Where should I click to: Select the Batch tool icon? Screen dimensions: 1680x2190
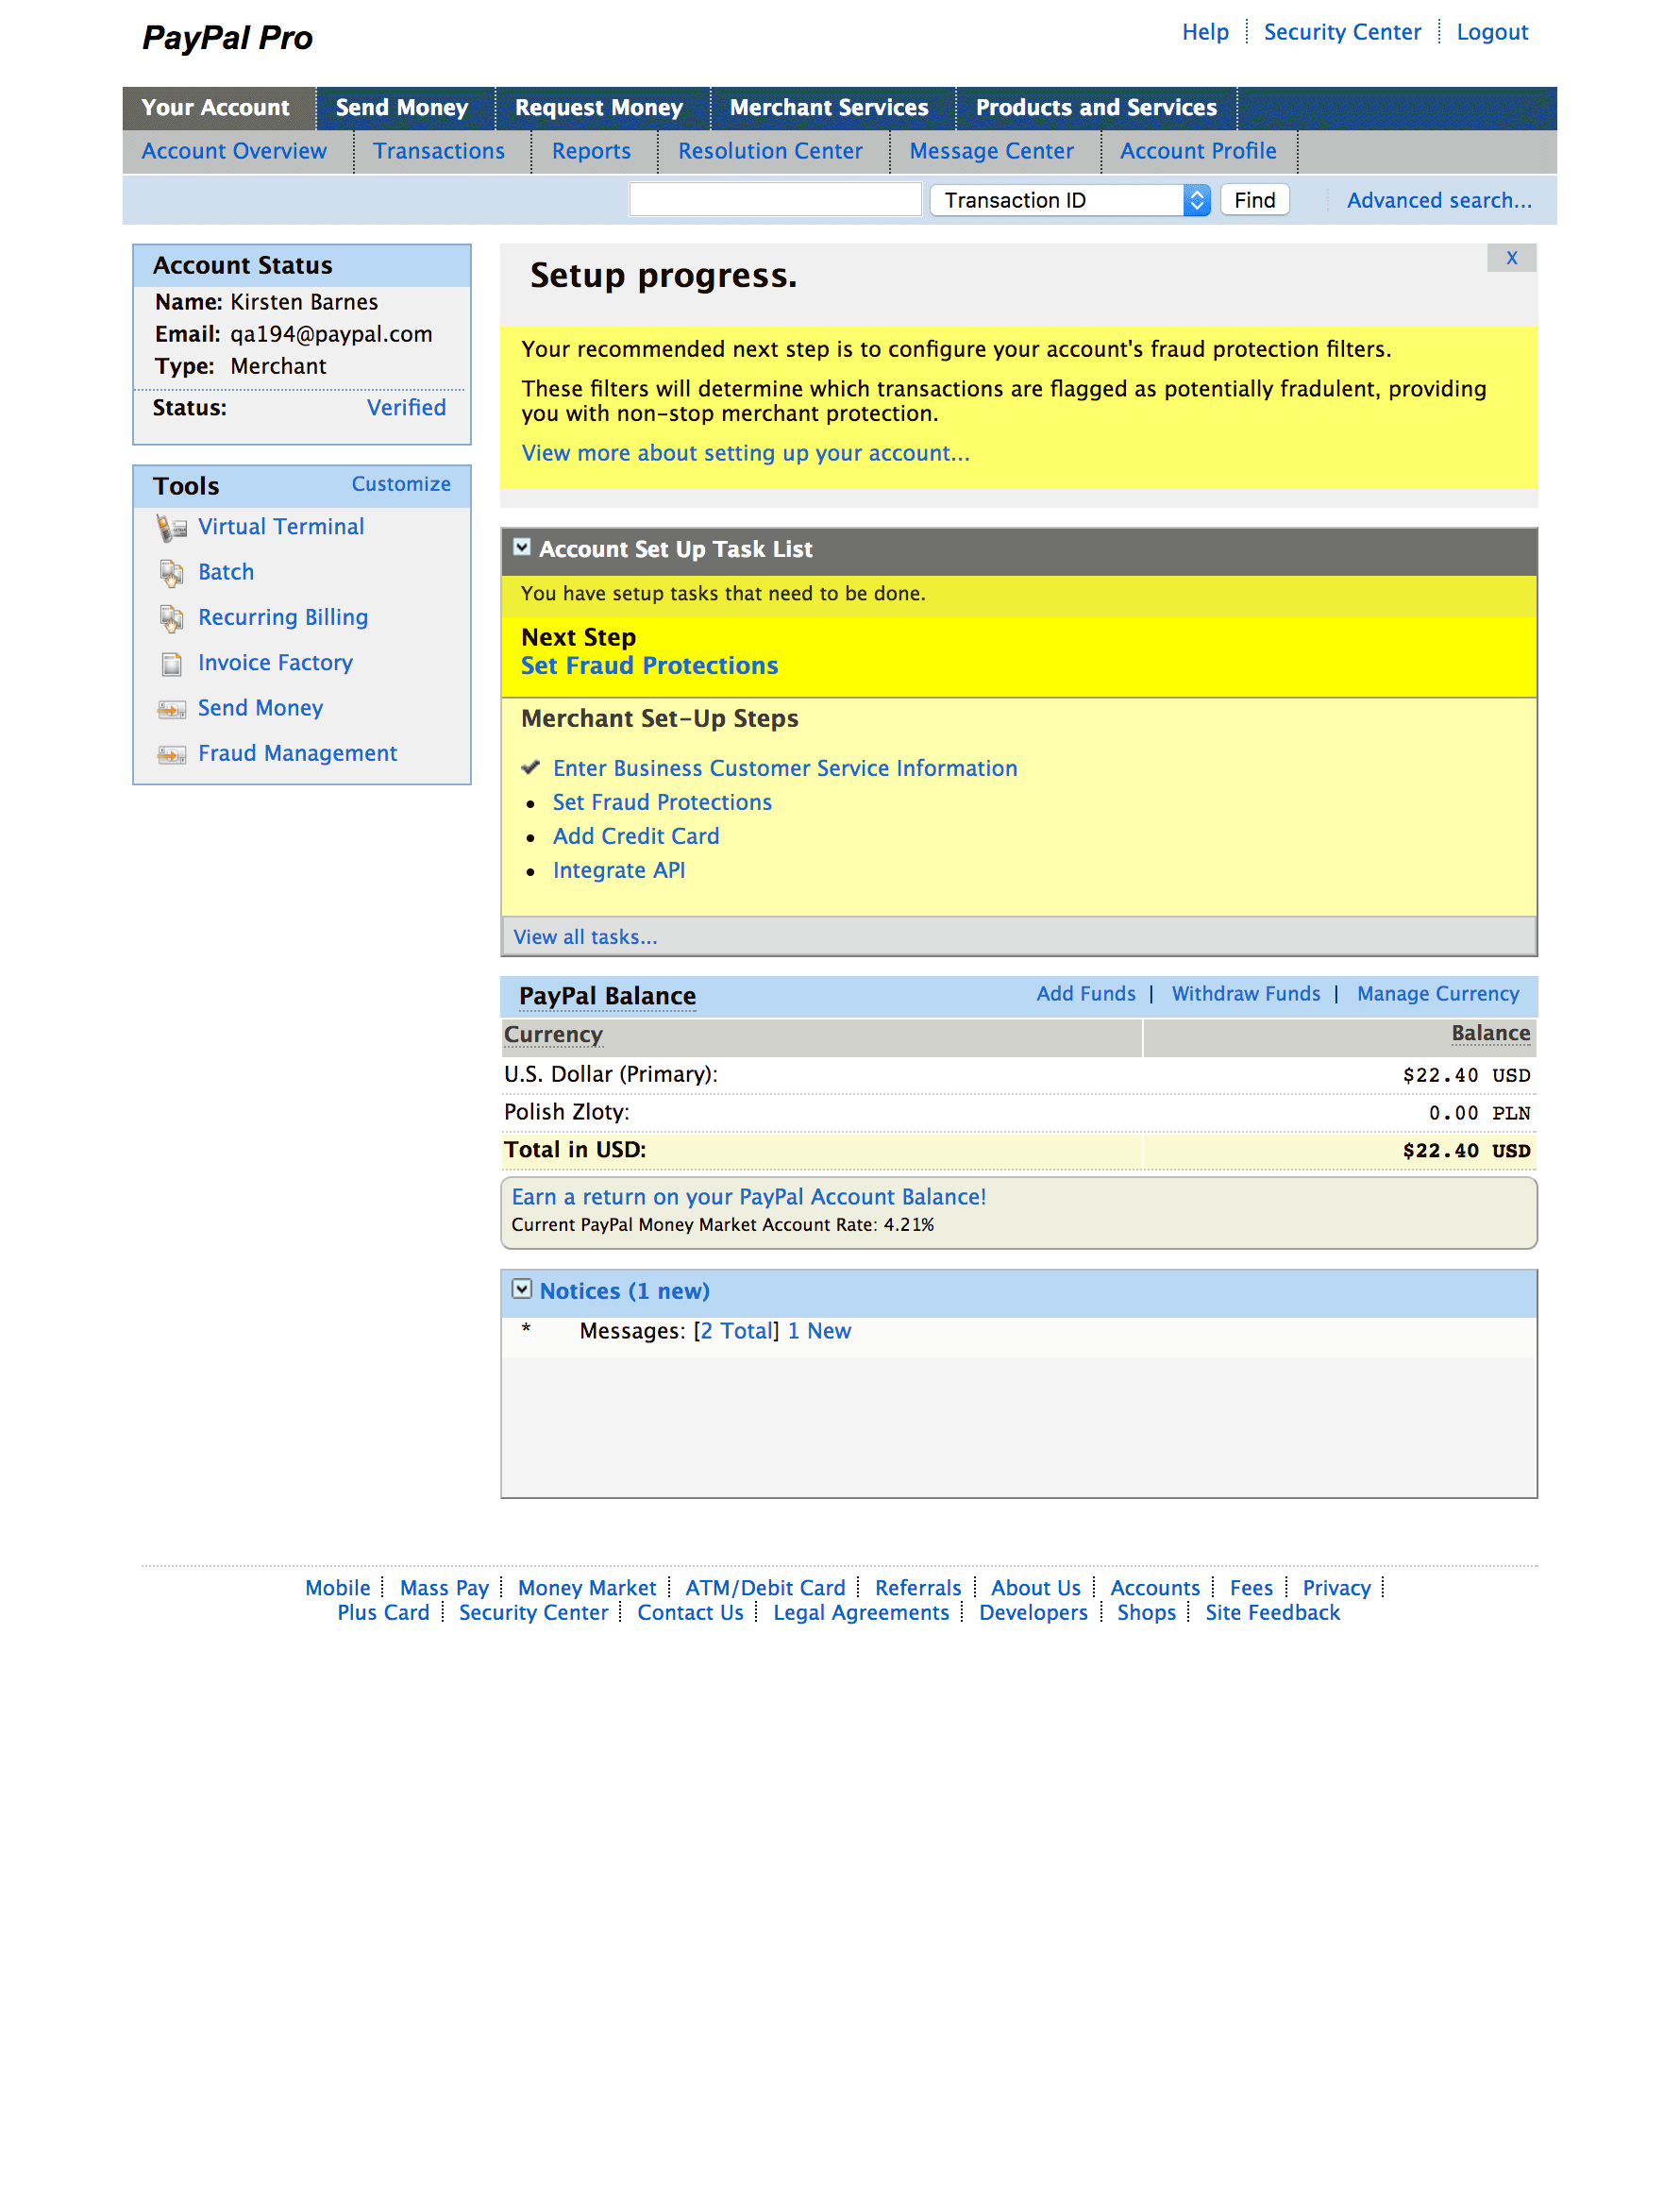(x=171, y=572)
